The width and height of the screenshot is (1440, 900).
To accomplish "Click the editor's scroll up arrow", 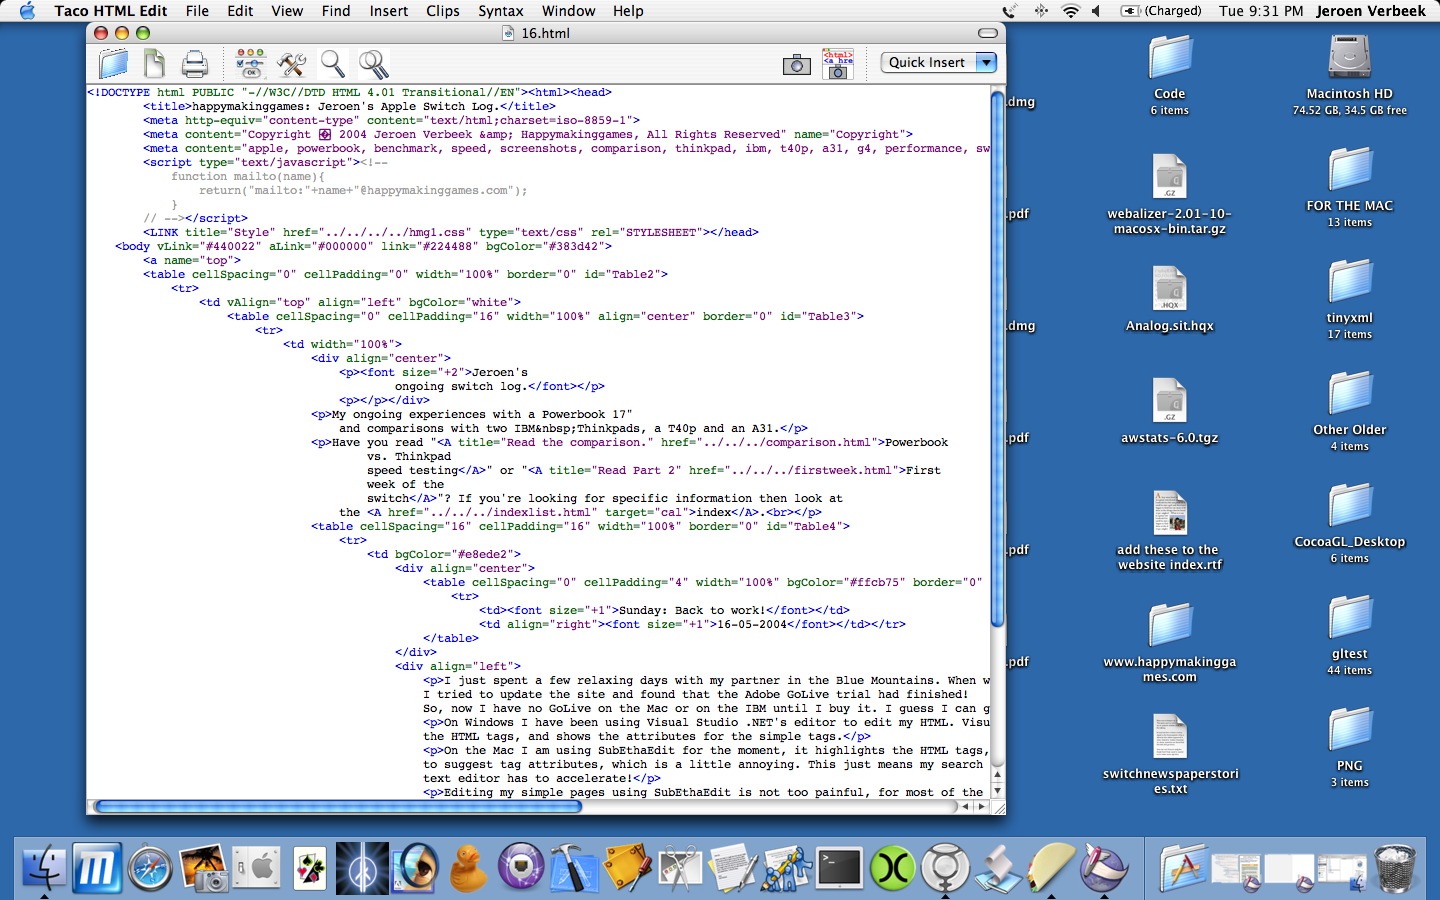I will coord(997,776).
